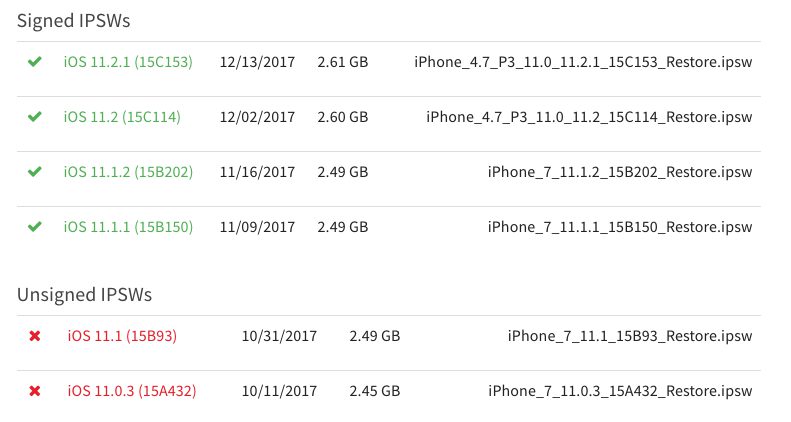Open iOS 11.2 (15C114) link
This screenshot has width=791, height=422.
tap(122, 117)
